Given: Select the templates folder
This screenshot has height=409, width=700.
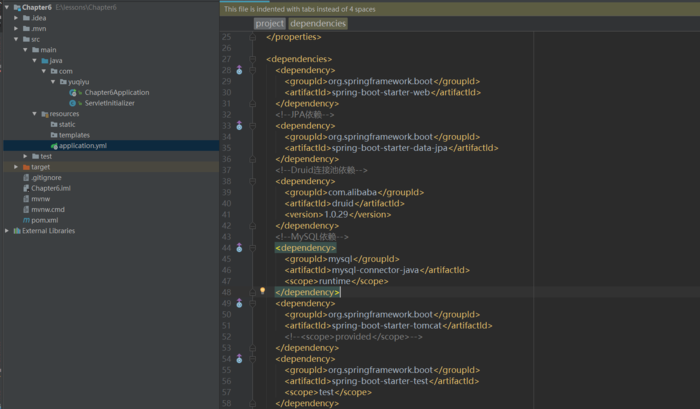Looking at the screenshot, I should pyautogui.click(x=74, y=135).
